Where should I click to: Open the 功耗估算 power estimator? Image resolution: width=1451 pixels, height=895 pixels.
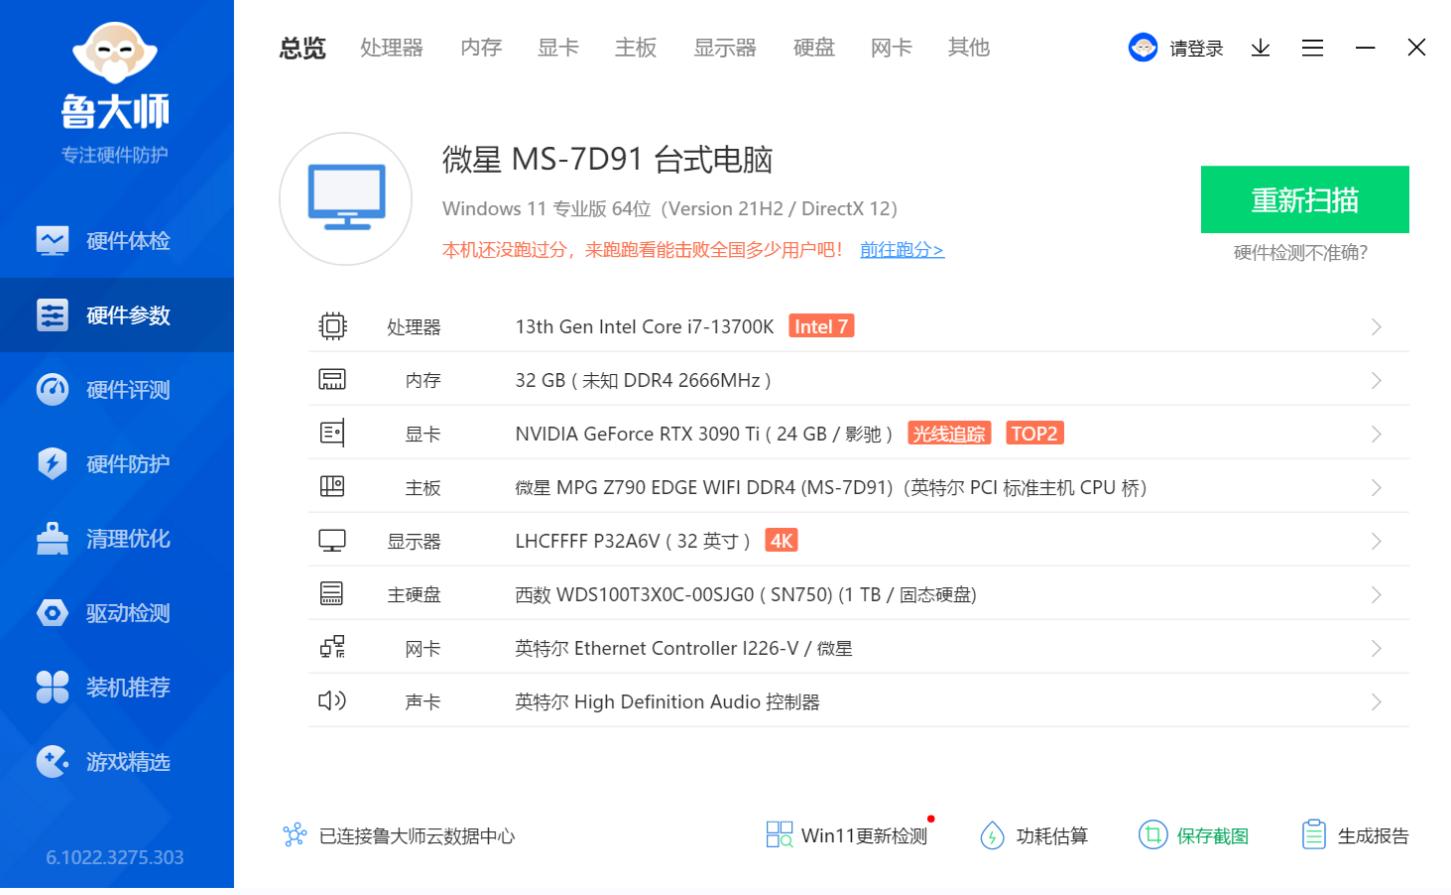(1035, 834)
